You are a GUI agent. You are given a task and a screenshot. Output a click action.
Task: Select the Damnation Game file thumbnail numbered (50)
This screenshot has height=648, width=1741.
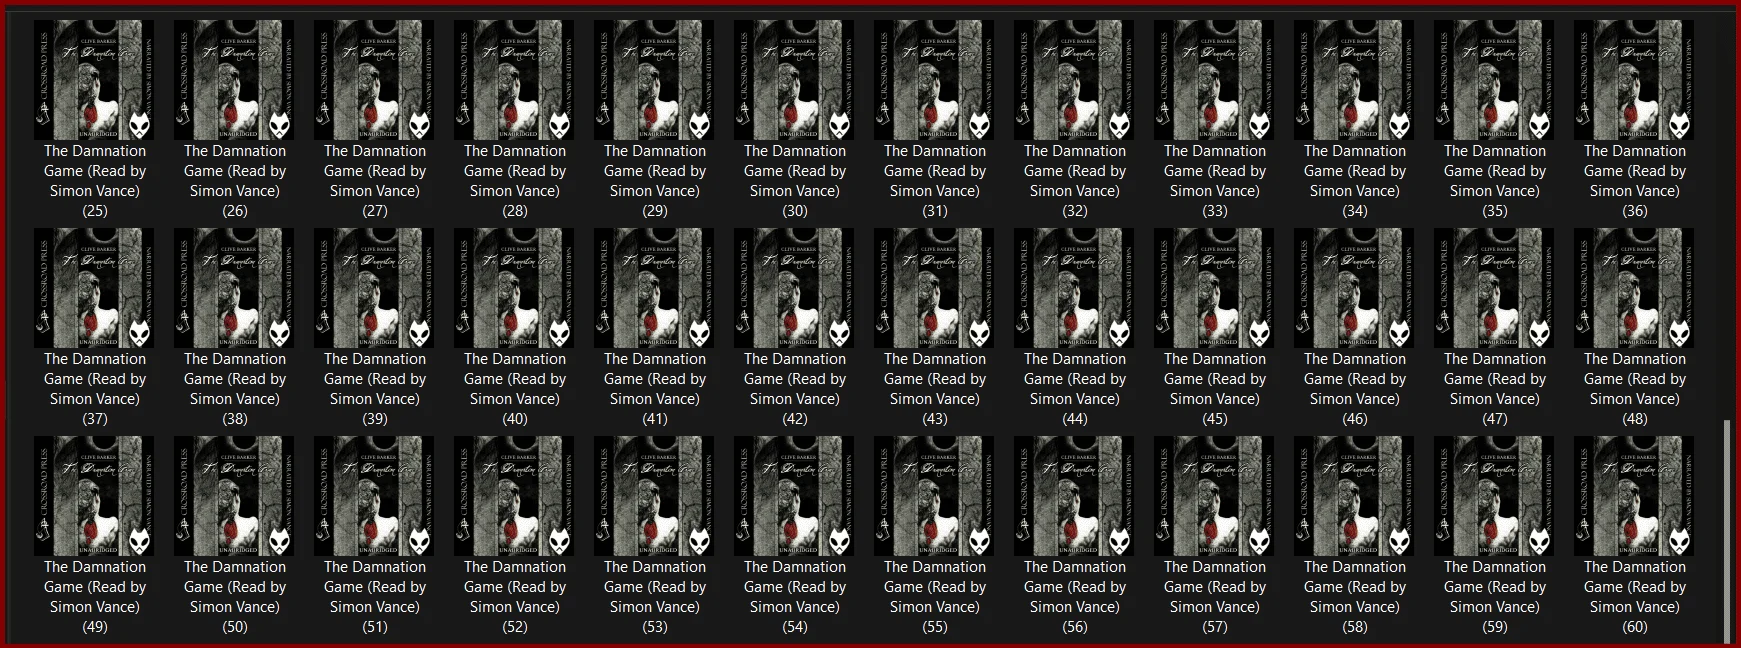(x=235, y=496)
